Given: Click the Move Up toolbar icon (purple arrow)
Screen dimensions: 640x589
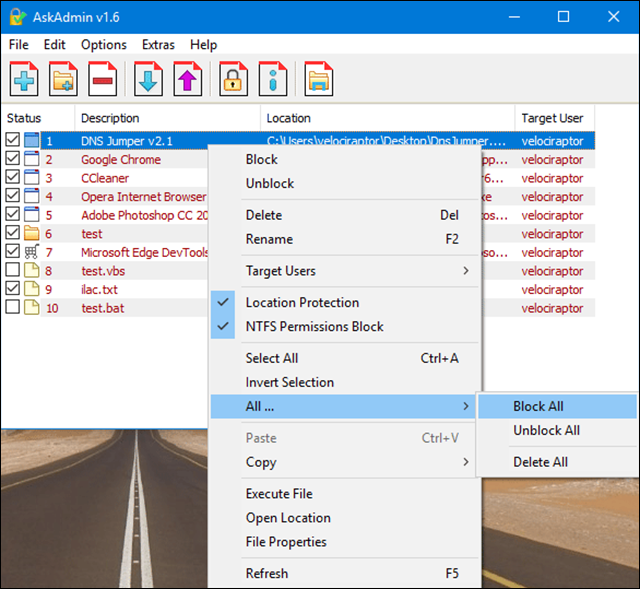Looking at the screenshot, I should pos(187,79).
